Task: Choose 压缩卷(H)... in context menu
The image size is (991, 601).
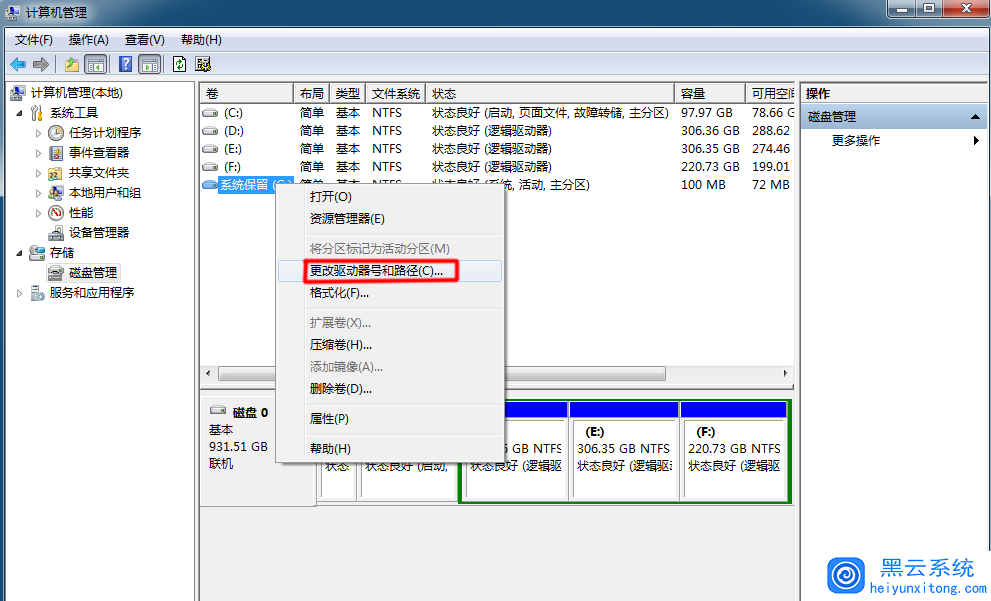Action: pos(389,345)
